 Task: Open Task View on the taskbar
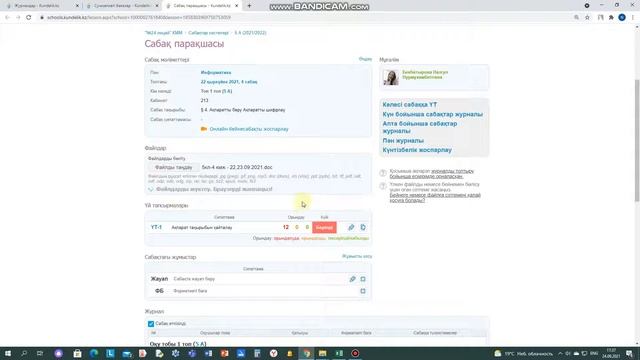40,353
